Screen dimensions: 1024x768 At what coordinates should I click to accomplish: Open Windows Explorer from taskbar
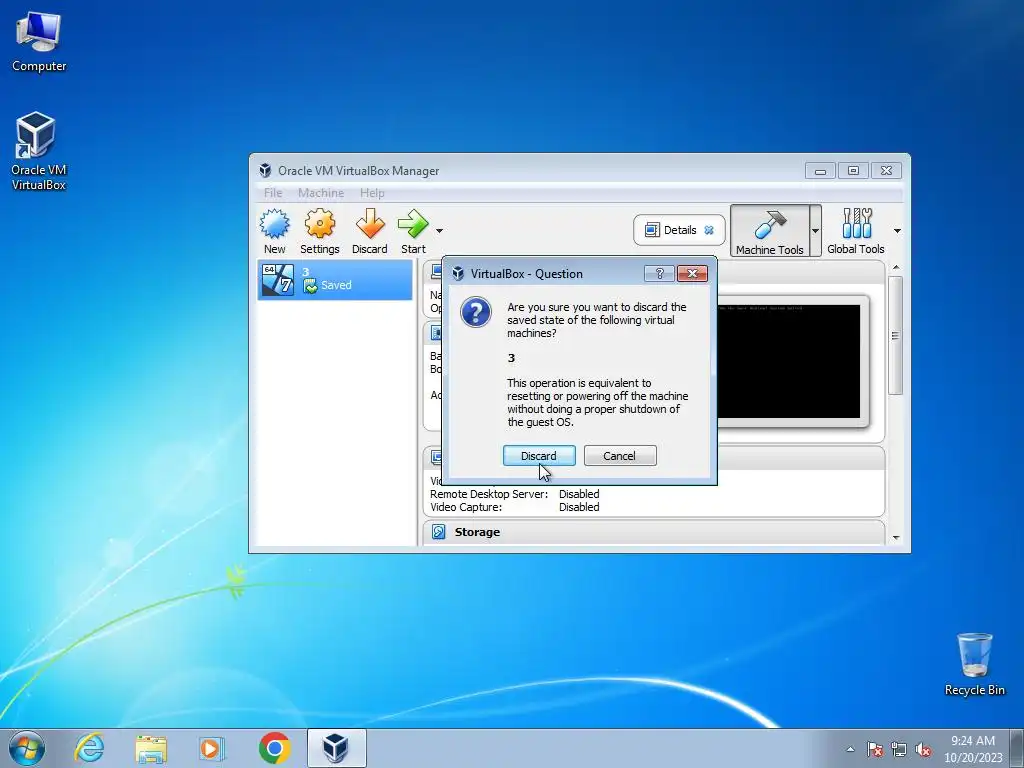(x=151, y=748)
